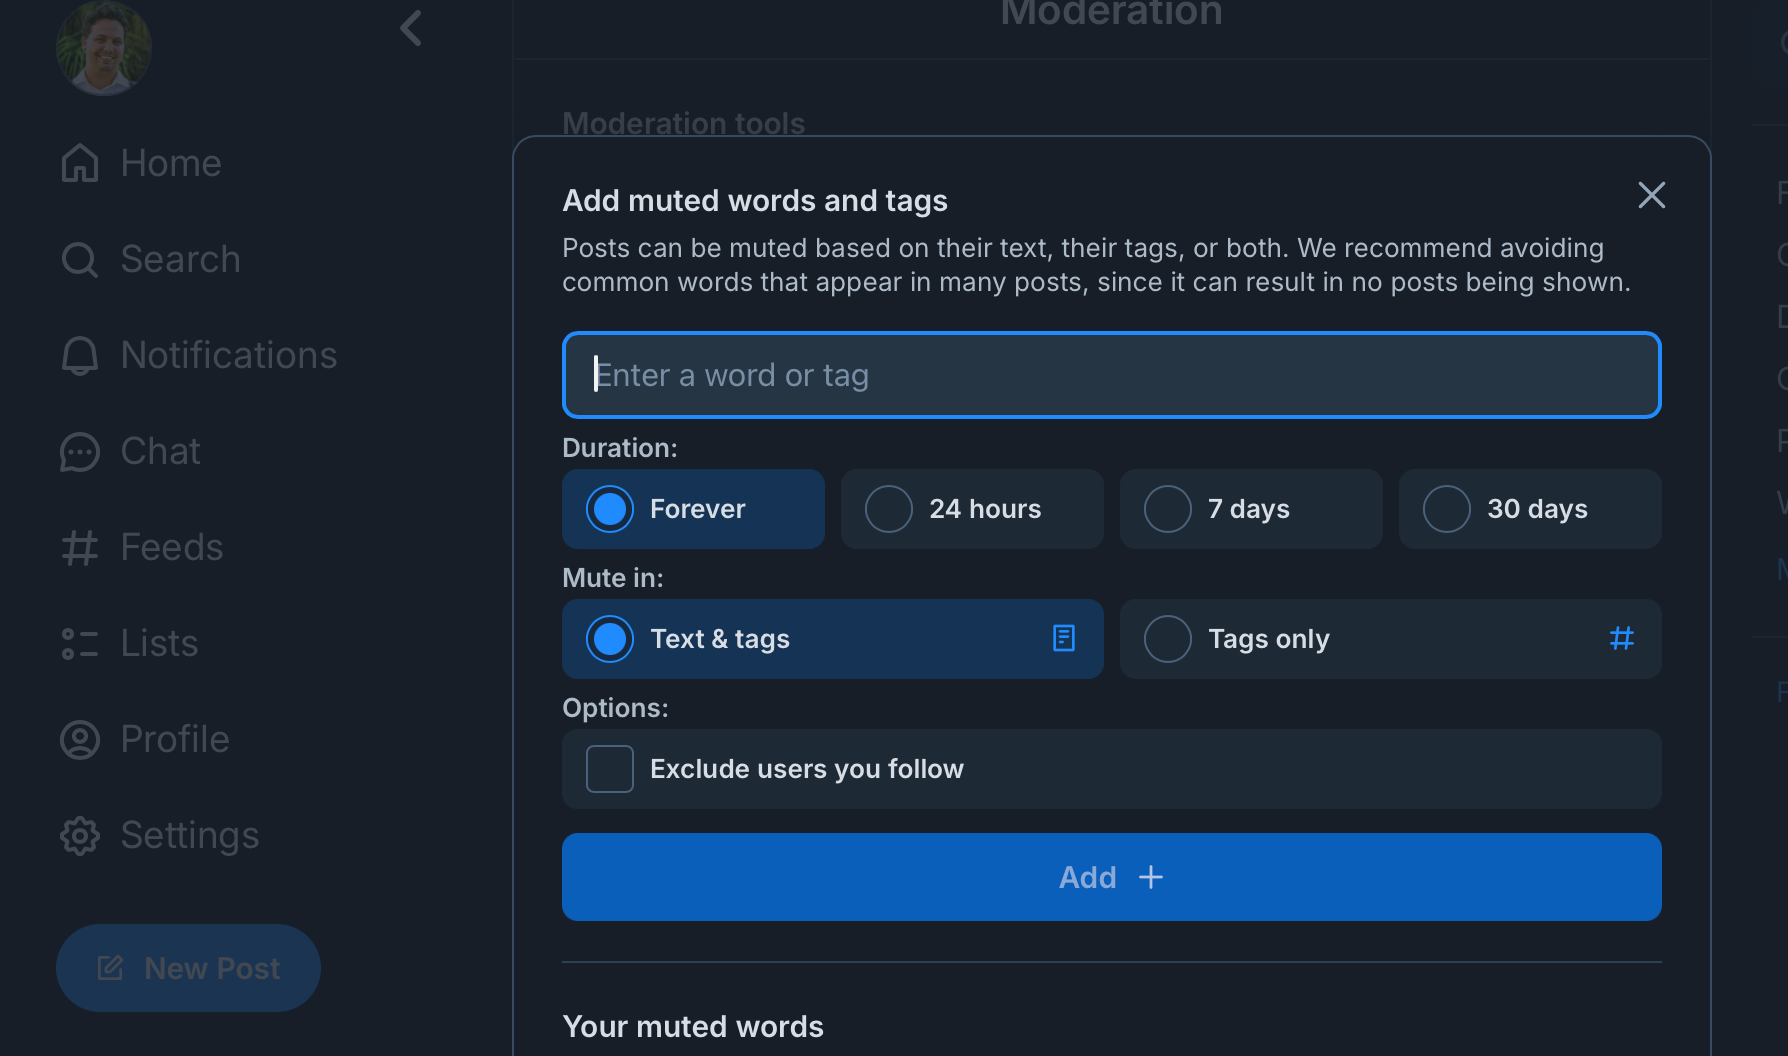Click your profile avatar picture
This screenshot has width=1788, height=1056.
(103, 47)
